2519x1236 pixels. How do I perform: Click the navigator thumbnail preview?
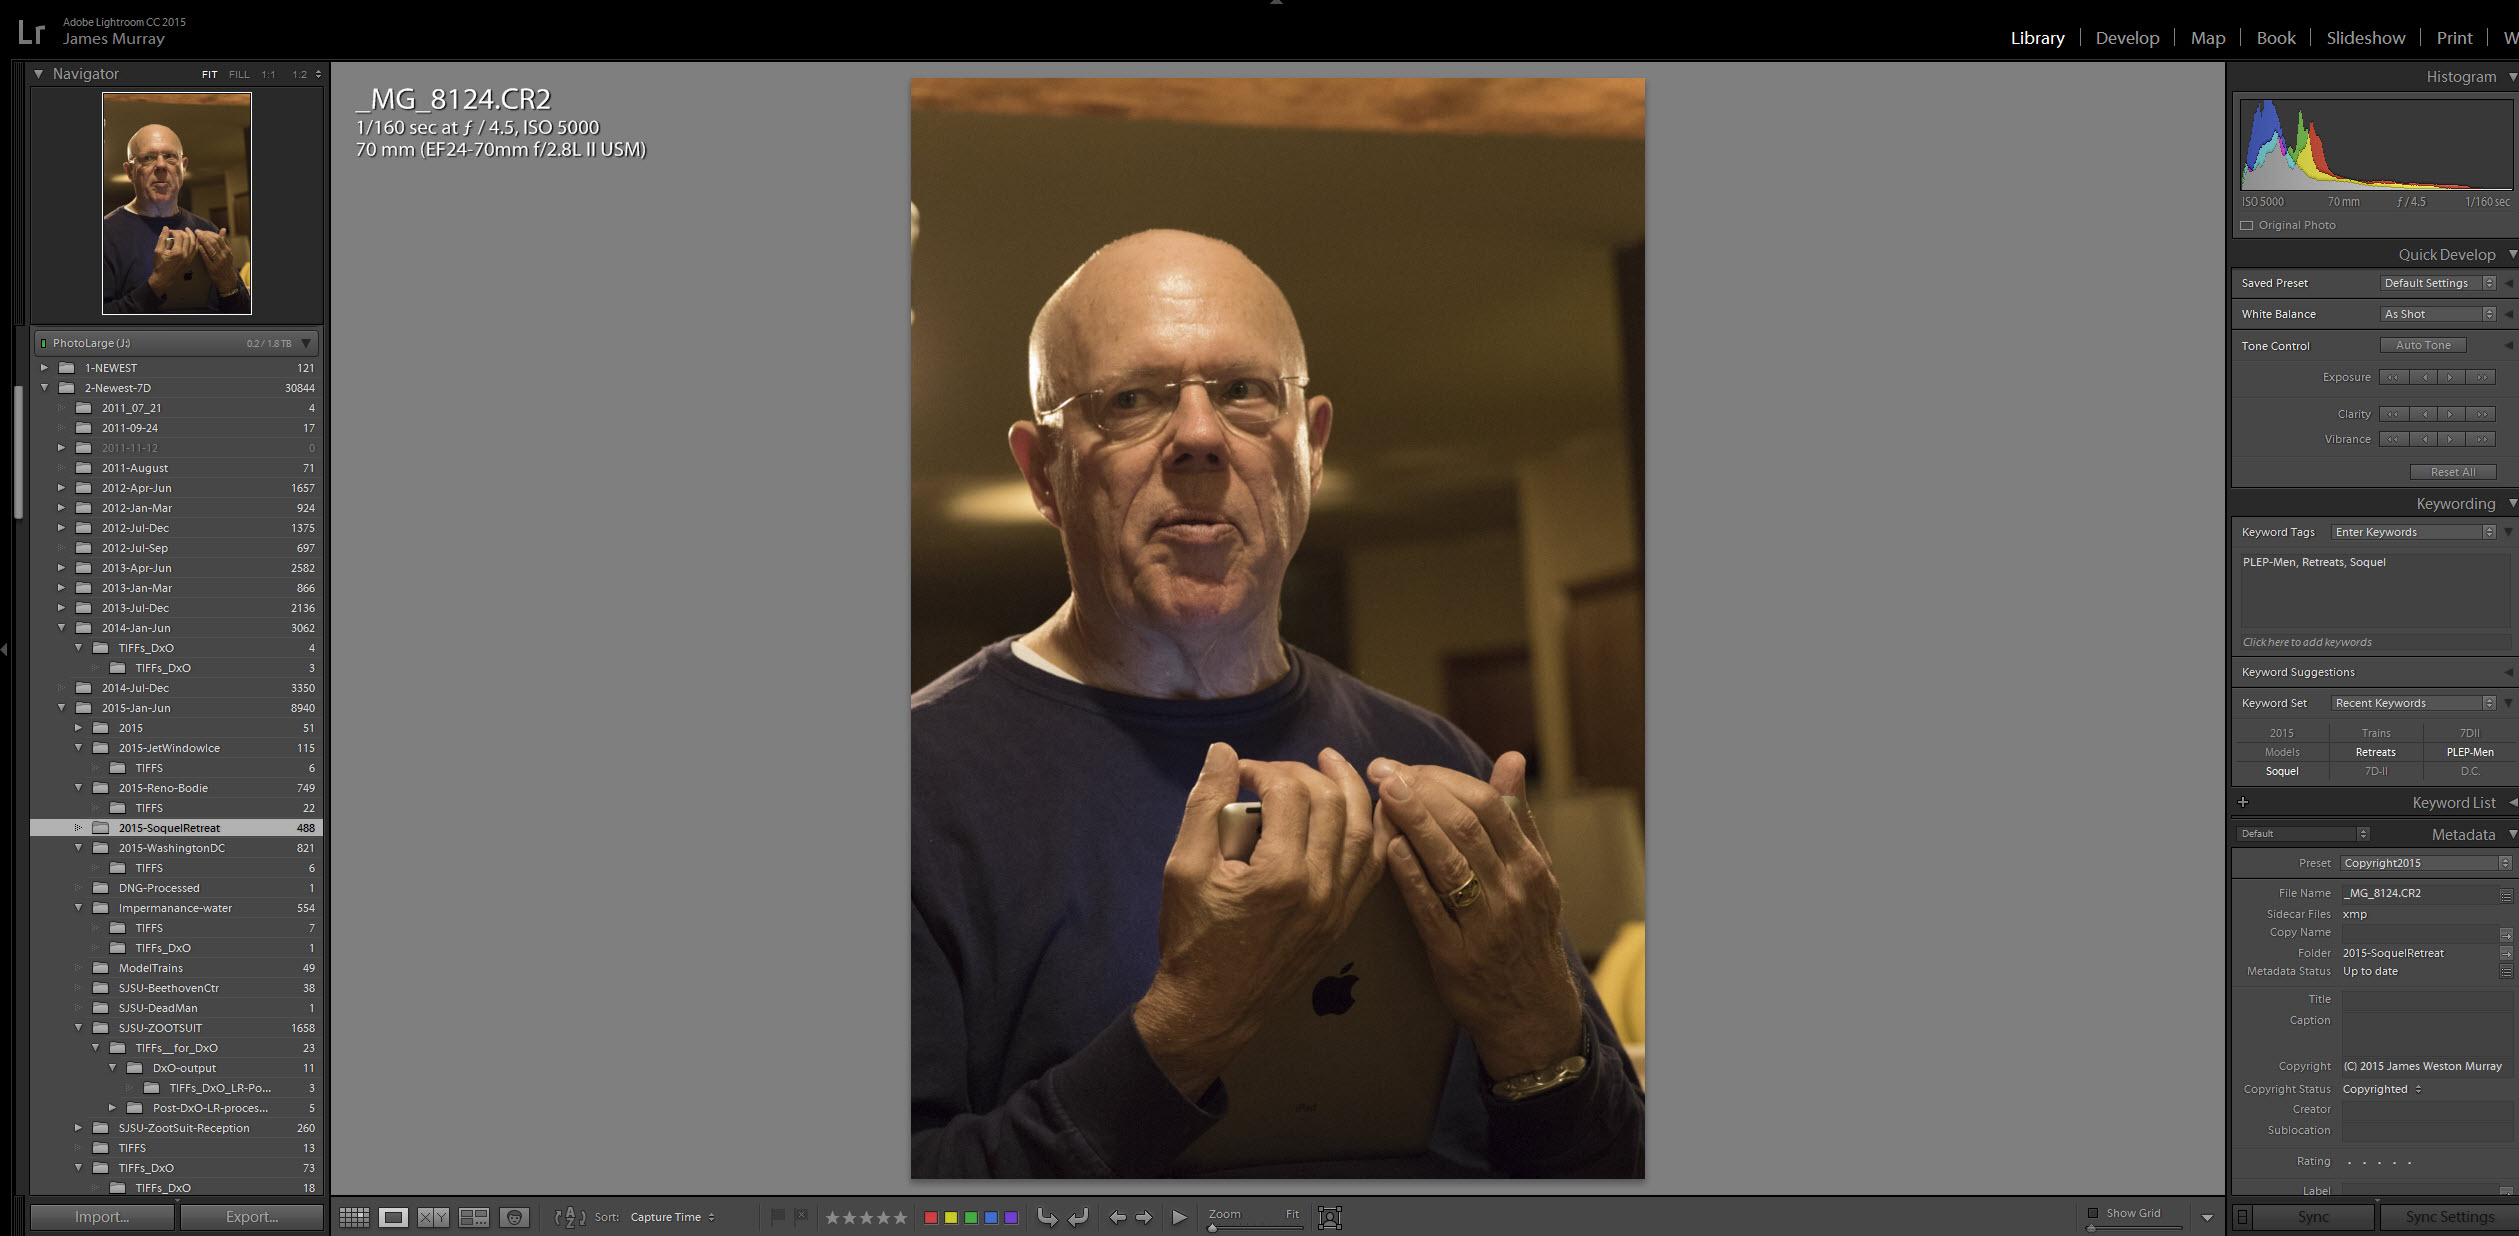click(x=175, y=203)
